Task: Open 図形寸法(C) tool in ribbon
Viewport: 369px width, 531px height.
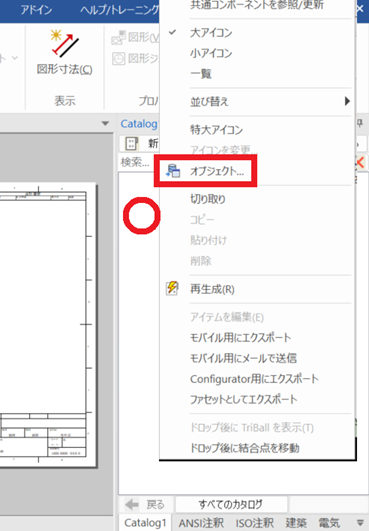Action: 64,52
